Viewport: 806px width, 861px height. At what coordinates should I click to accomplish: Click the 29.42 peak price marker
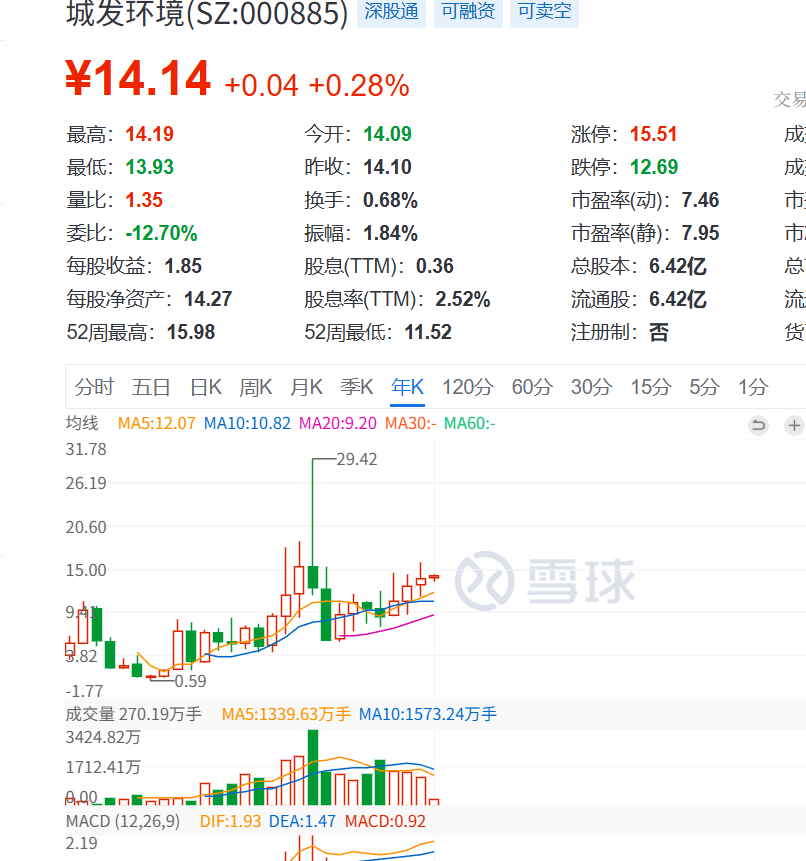[x=357, y=459]
